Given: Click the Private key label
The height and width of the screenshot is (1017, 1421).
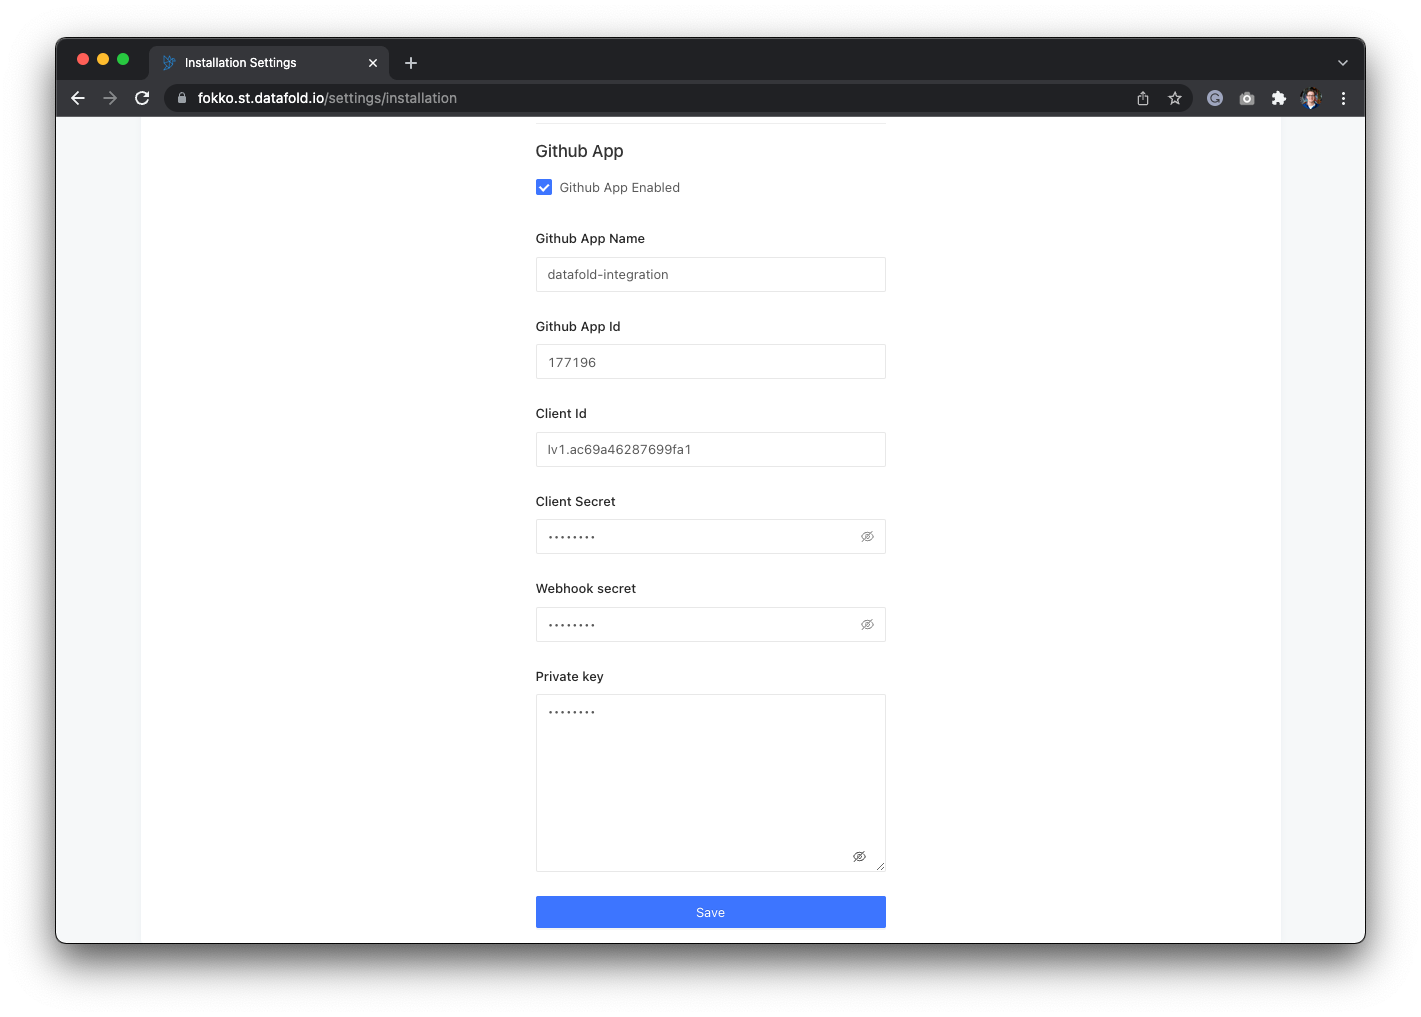Looking at the screenshot, I should tap(569, 677).
